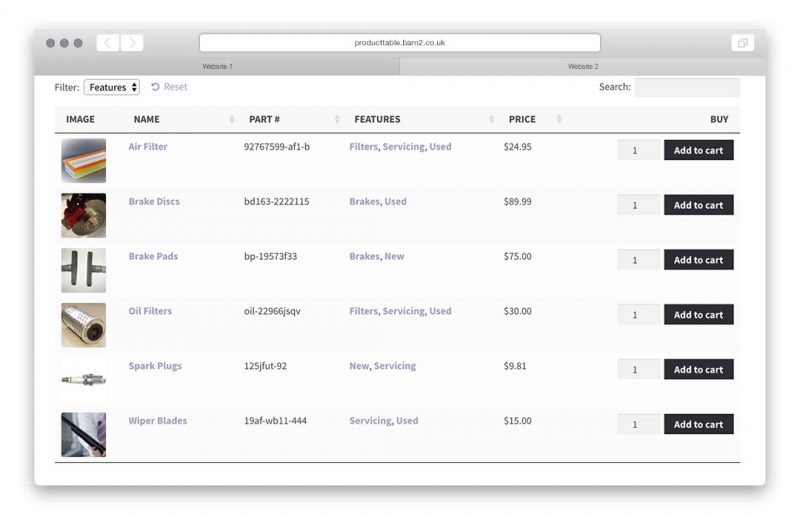The width and height of the screenshot is (800, 514).
Task: Filter by Used tag in Brake Discs row
Action: point(395,202)
